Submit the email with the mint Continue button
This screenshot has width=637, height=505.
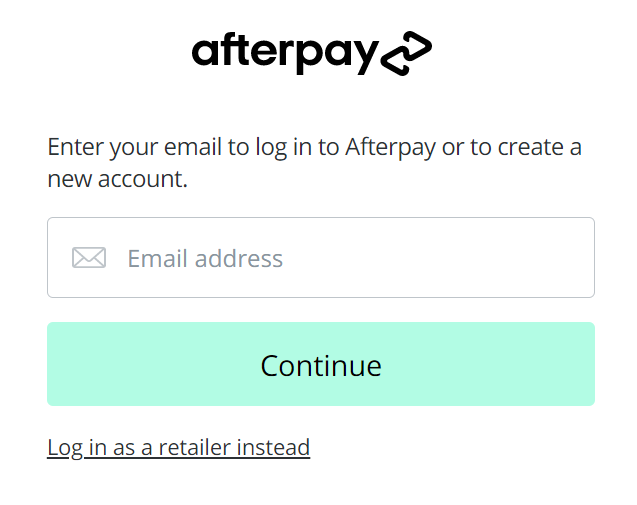tap(321, 364)
